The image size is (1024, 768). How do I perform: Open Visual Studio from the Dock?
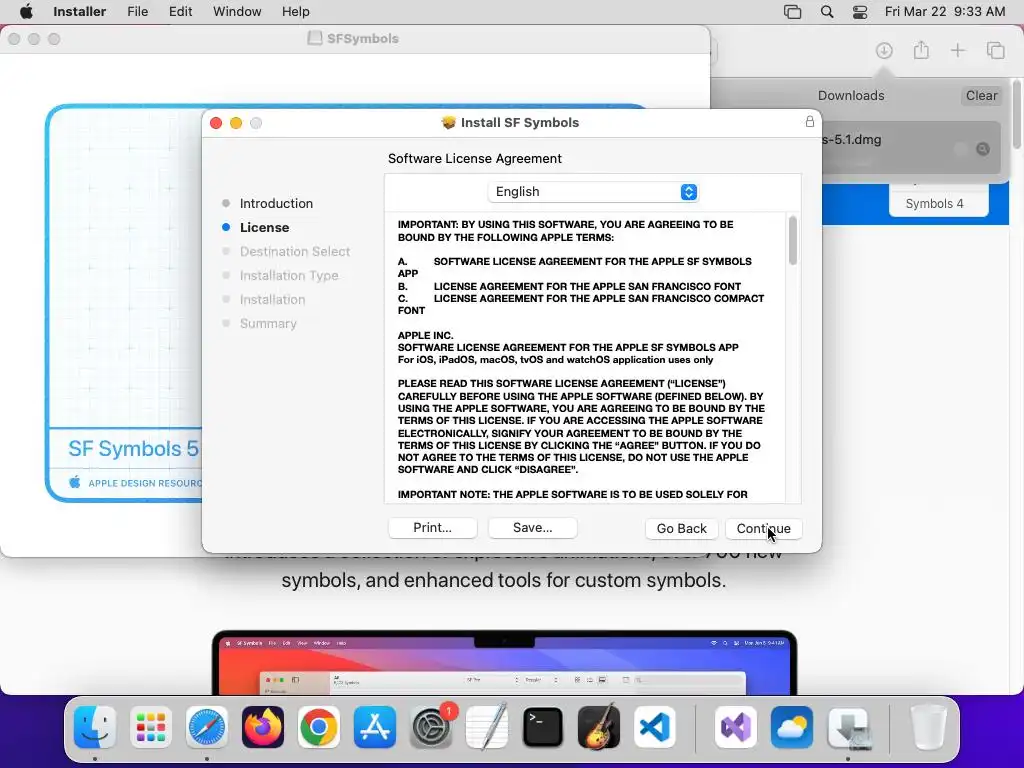click(x=736, y=727)
